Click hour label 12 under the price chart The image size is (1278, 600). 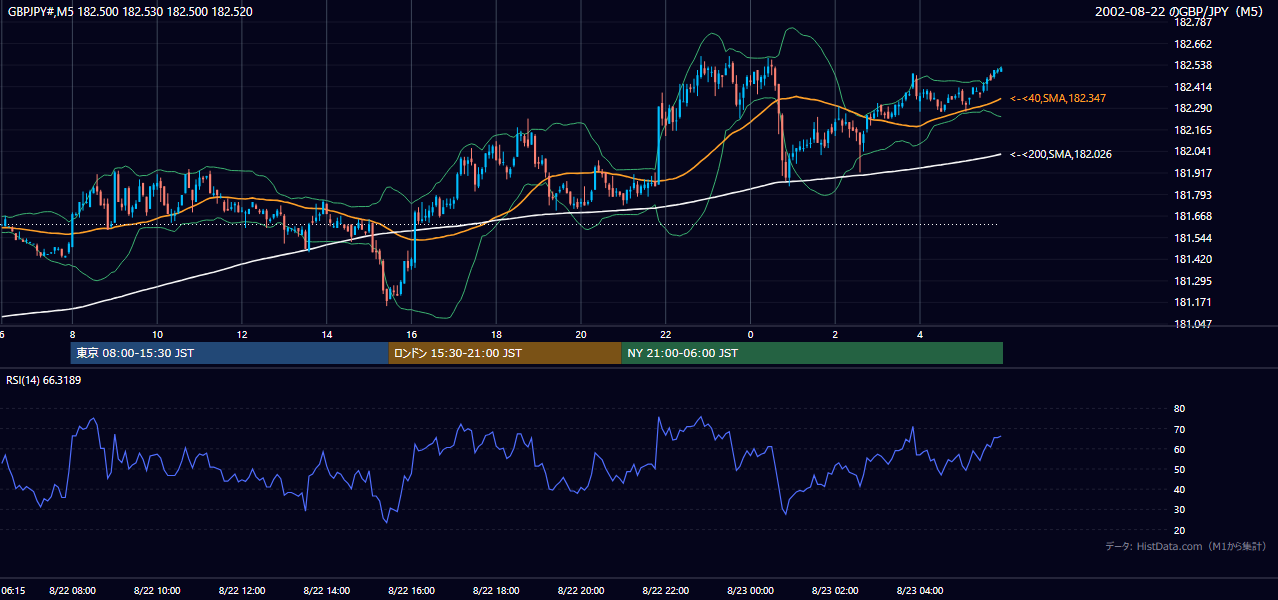click(242, 333)
